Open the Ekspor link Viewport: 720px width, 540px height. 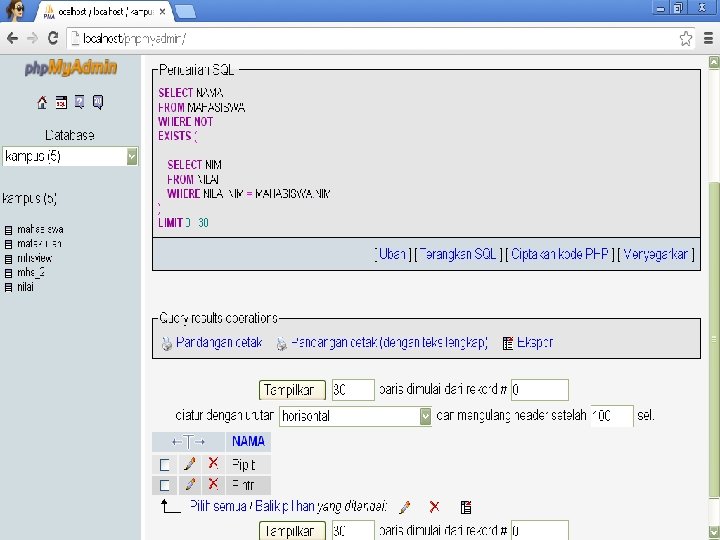click(535, 343)
